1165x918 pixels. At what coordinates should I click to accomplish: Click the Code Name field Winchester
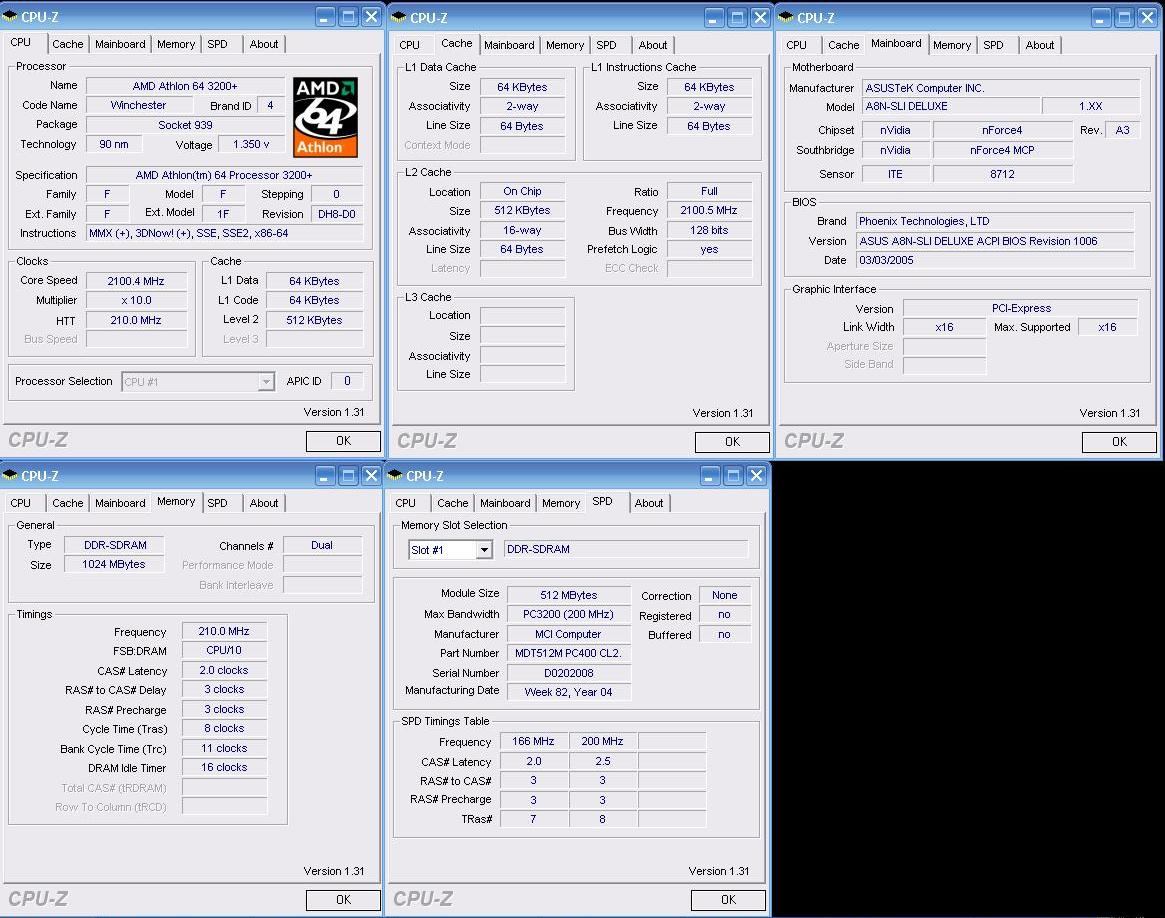point(138,105)
